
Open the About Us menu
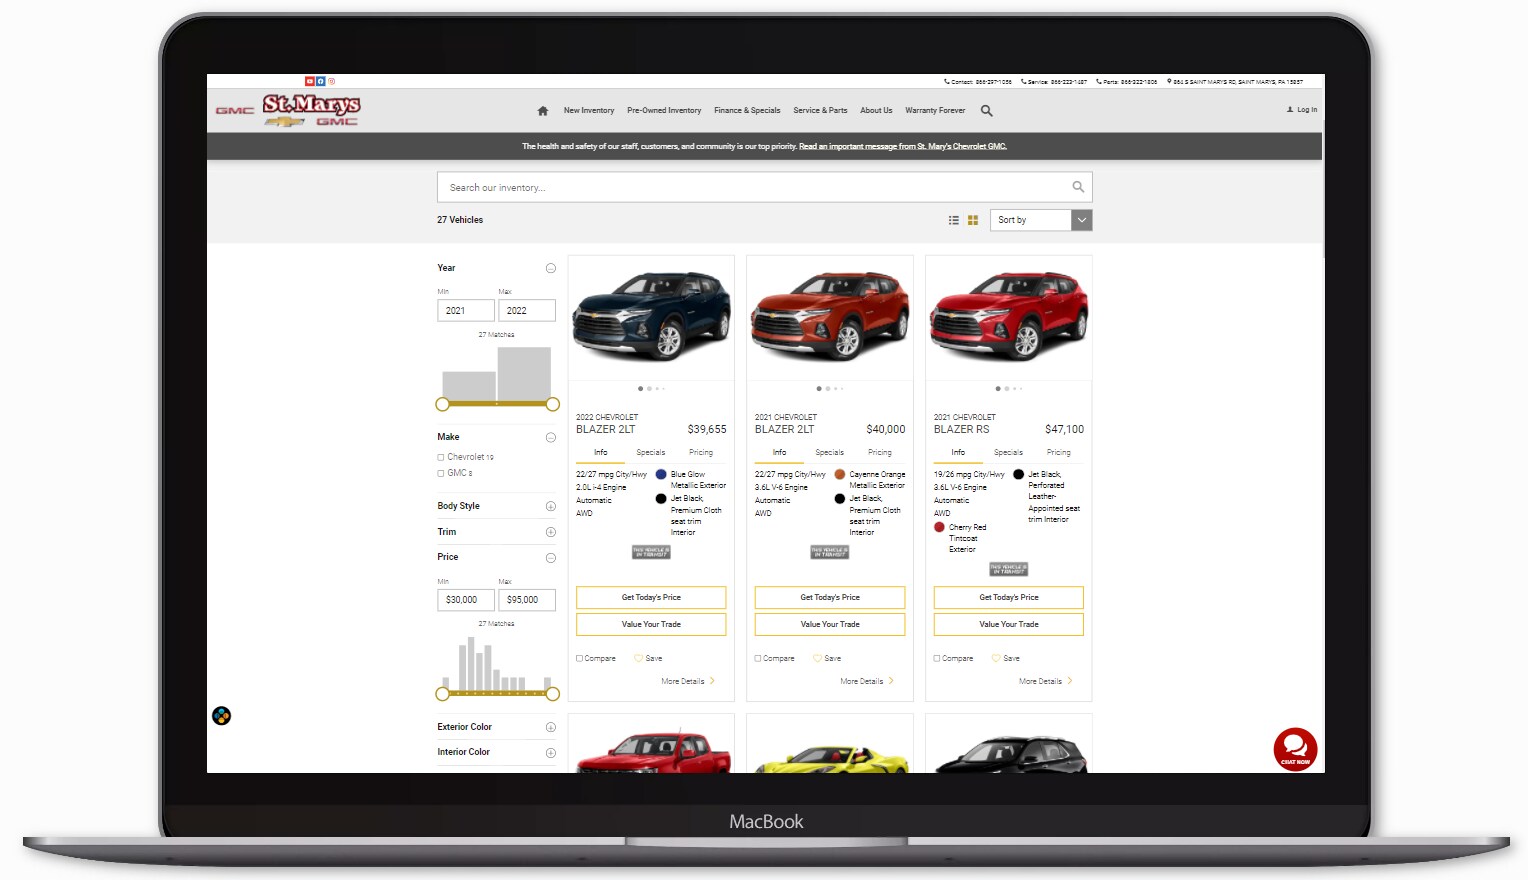[x=876, y=111]
